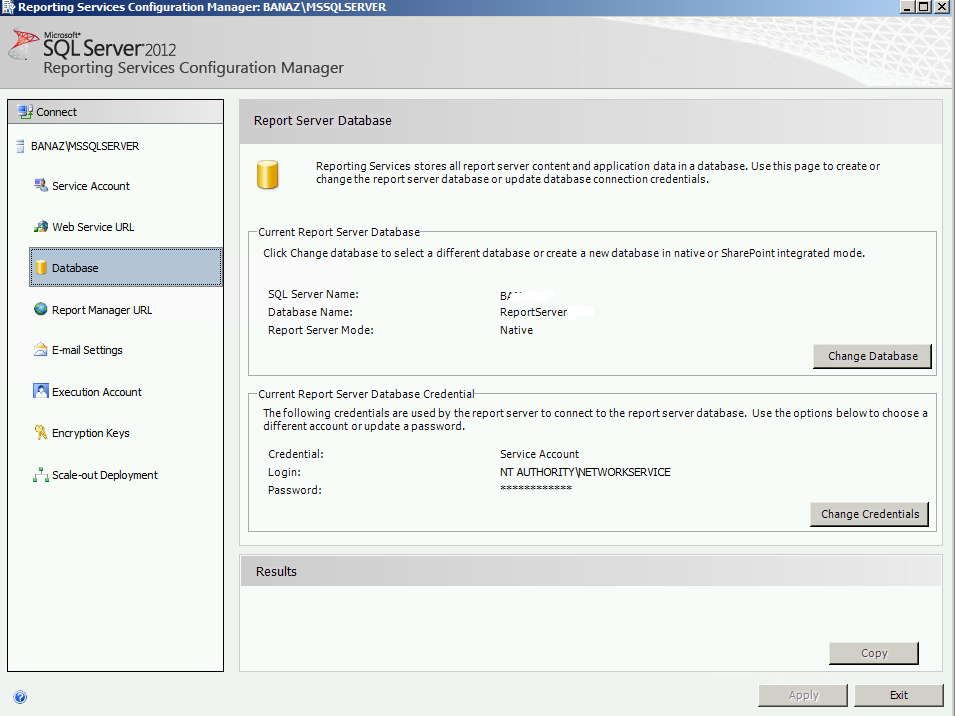Click the Current Report Server Database Credential title
The width and height of the screenshot is (955, 716).
(366, 394)
